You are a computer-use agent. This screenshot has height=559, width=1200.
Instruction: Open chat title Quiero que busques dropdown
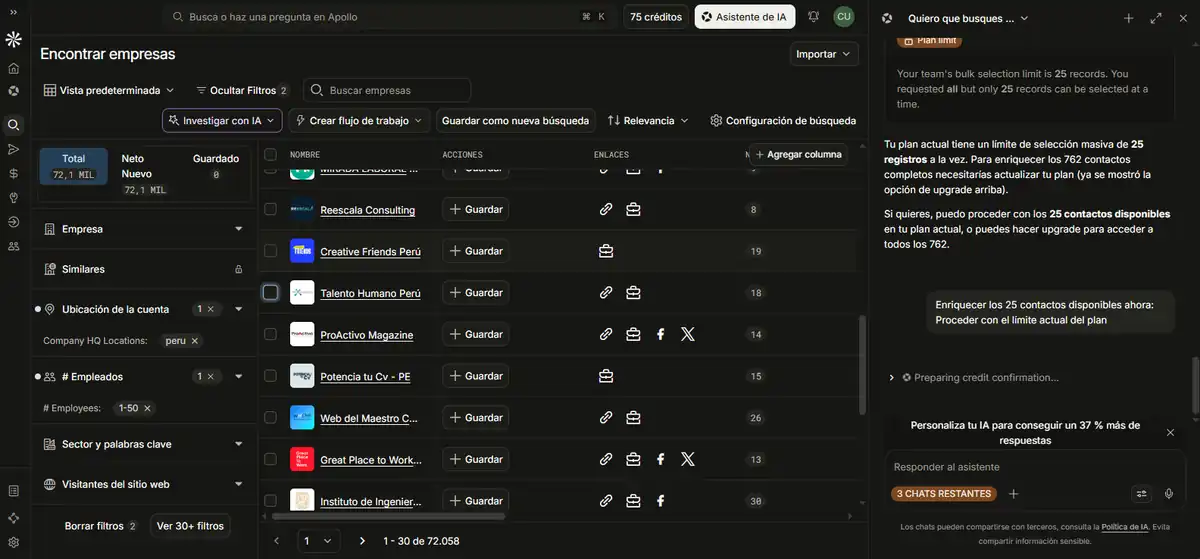pyautogui.click(x=968, y=18)
